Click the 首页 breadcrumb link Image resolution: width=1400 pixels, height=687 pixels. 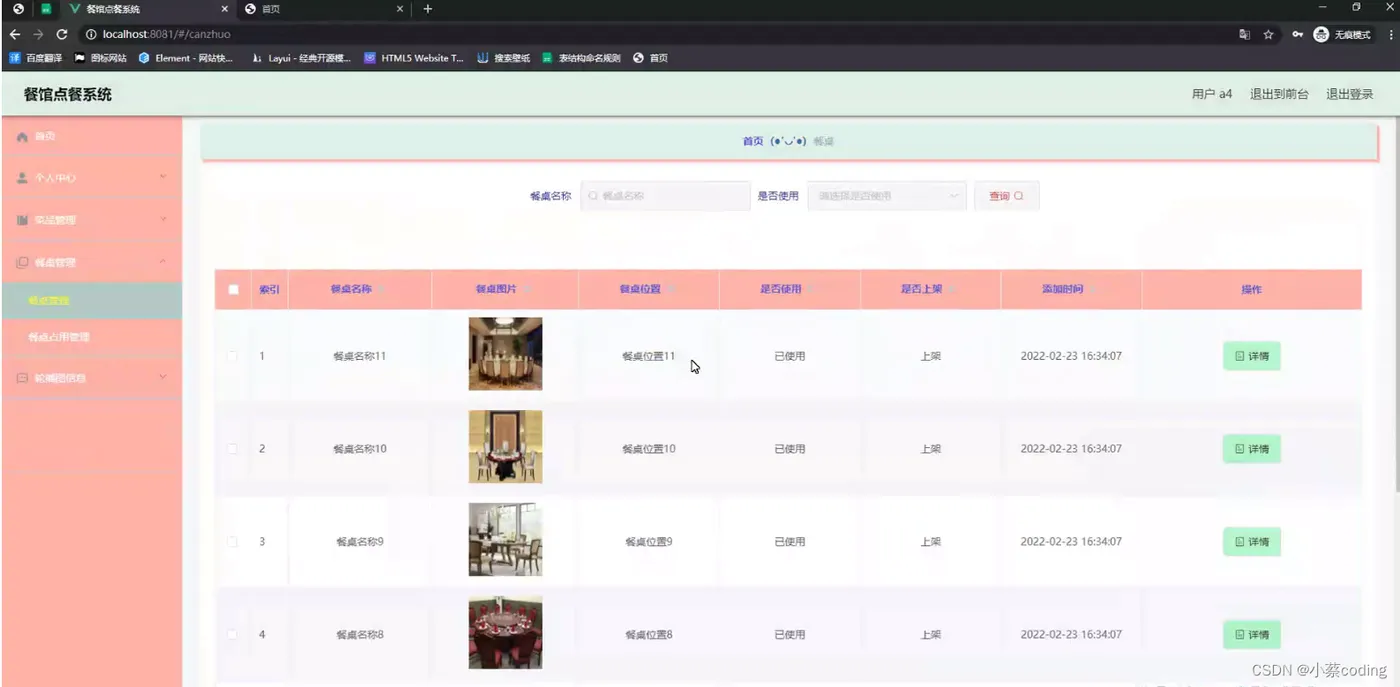tap(753, 142)
